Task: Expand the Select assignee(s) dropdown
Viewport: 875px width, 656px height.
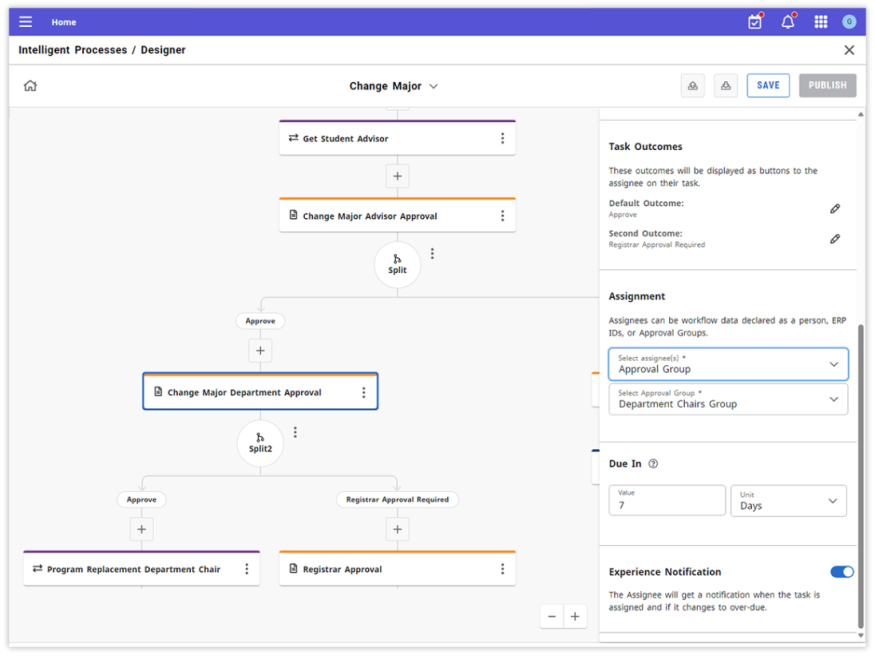Action: coord(728,364)
